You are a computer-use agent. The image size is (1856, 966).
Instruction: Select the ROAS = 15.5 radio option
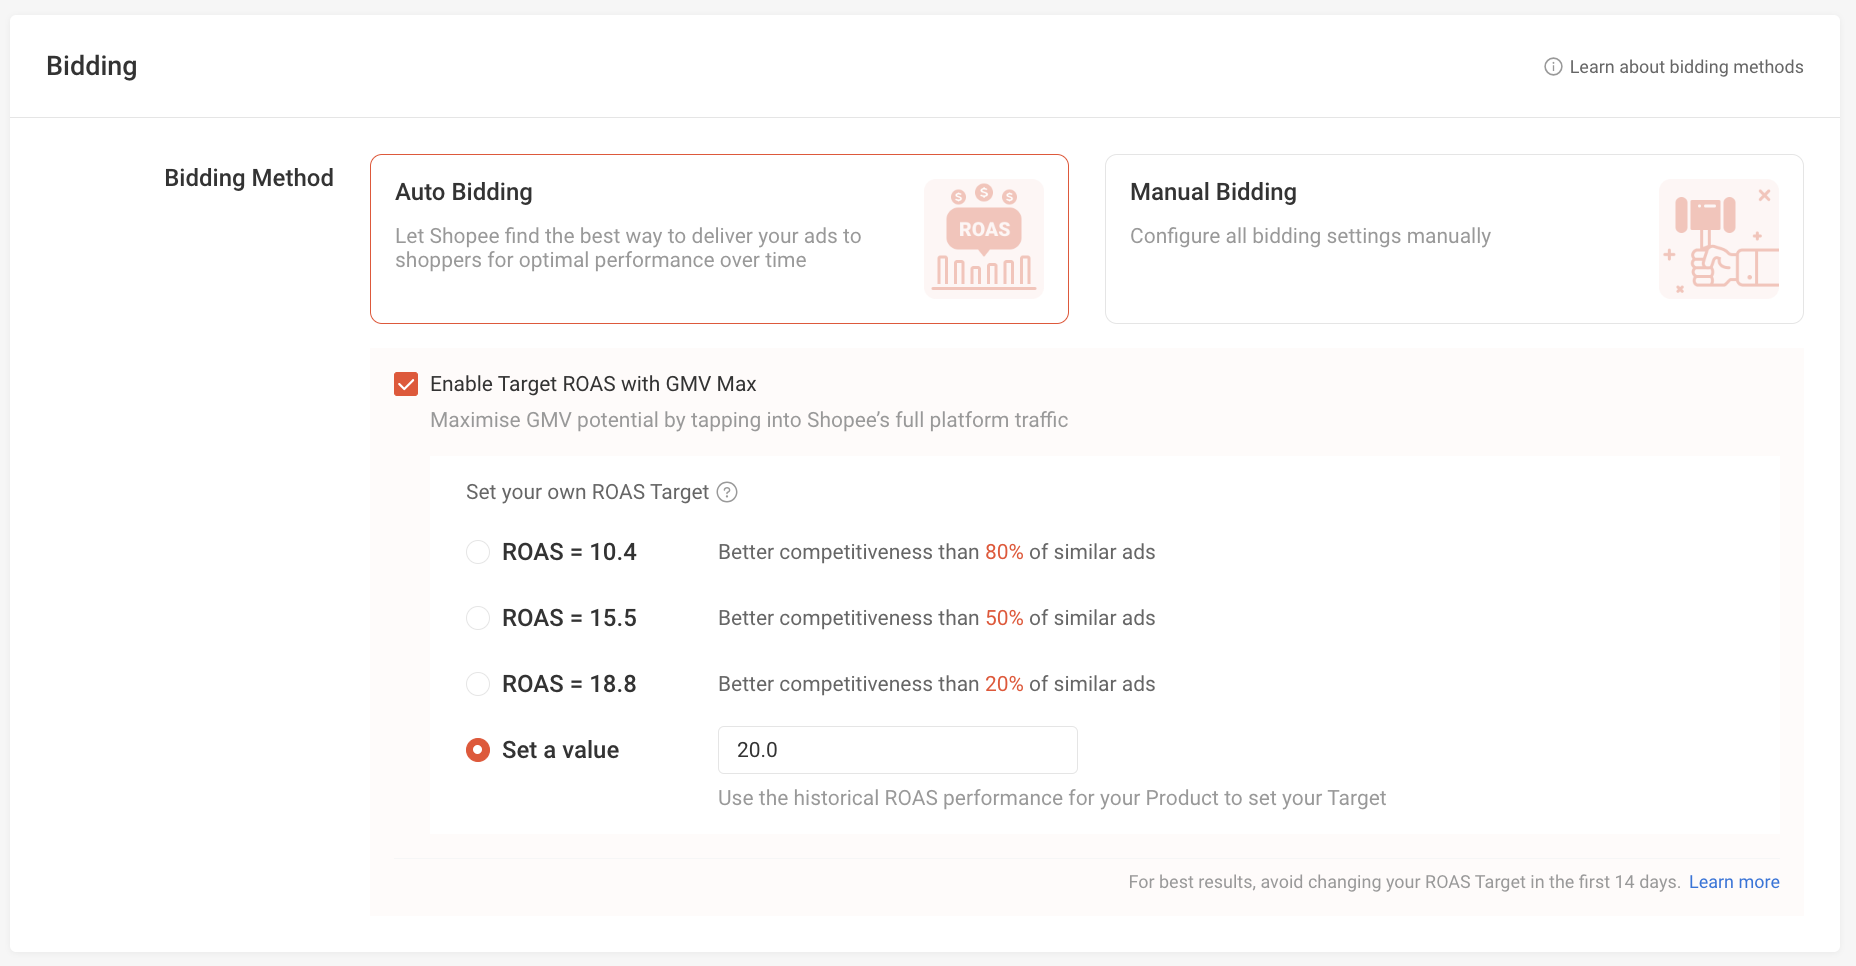(x=478, y=618)
